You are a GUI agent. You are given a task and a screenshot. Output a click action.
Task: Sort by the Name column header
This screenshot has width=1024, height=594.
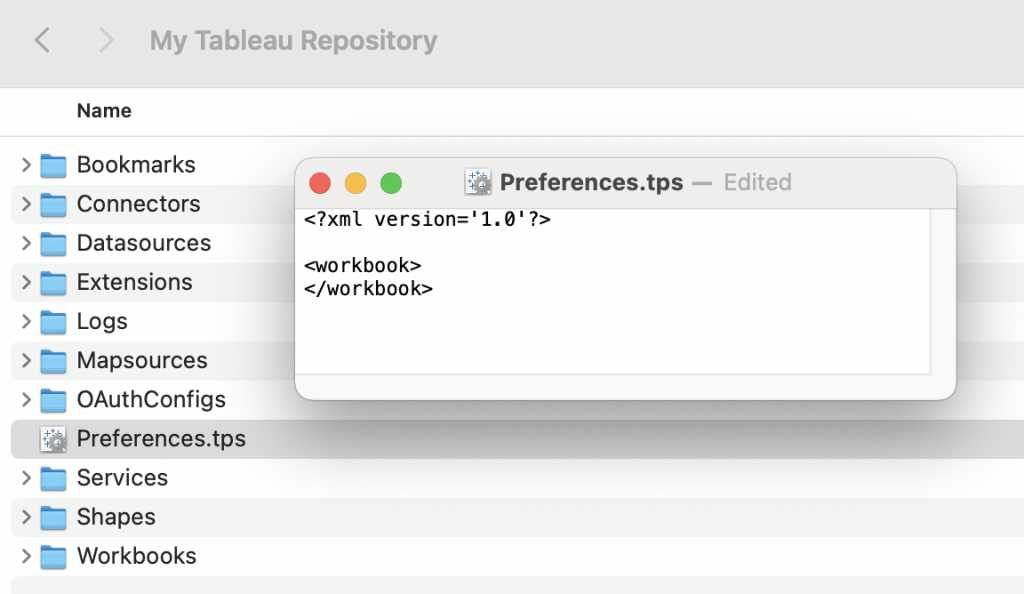click(104, 111)
